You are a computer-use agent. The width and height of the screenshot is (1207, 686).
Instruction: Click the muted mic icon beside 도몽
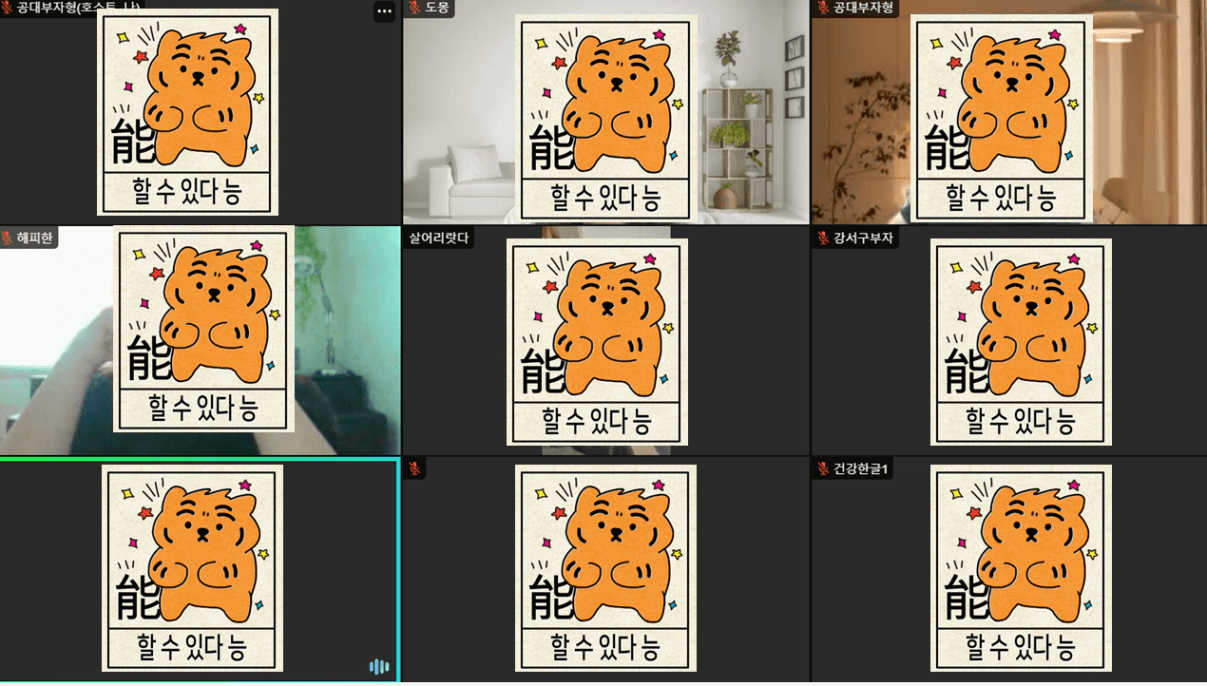point(414,7)
